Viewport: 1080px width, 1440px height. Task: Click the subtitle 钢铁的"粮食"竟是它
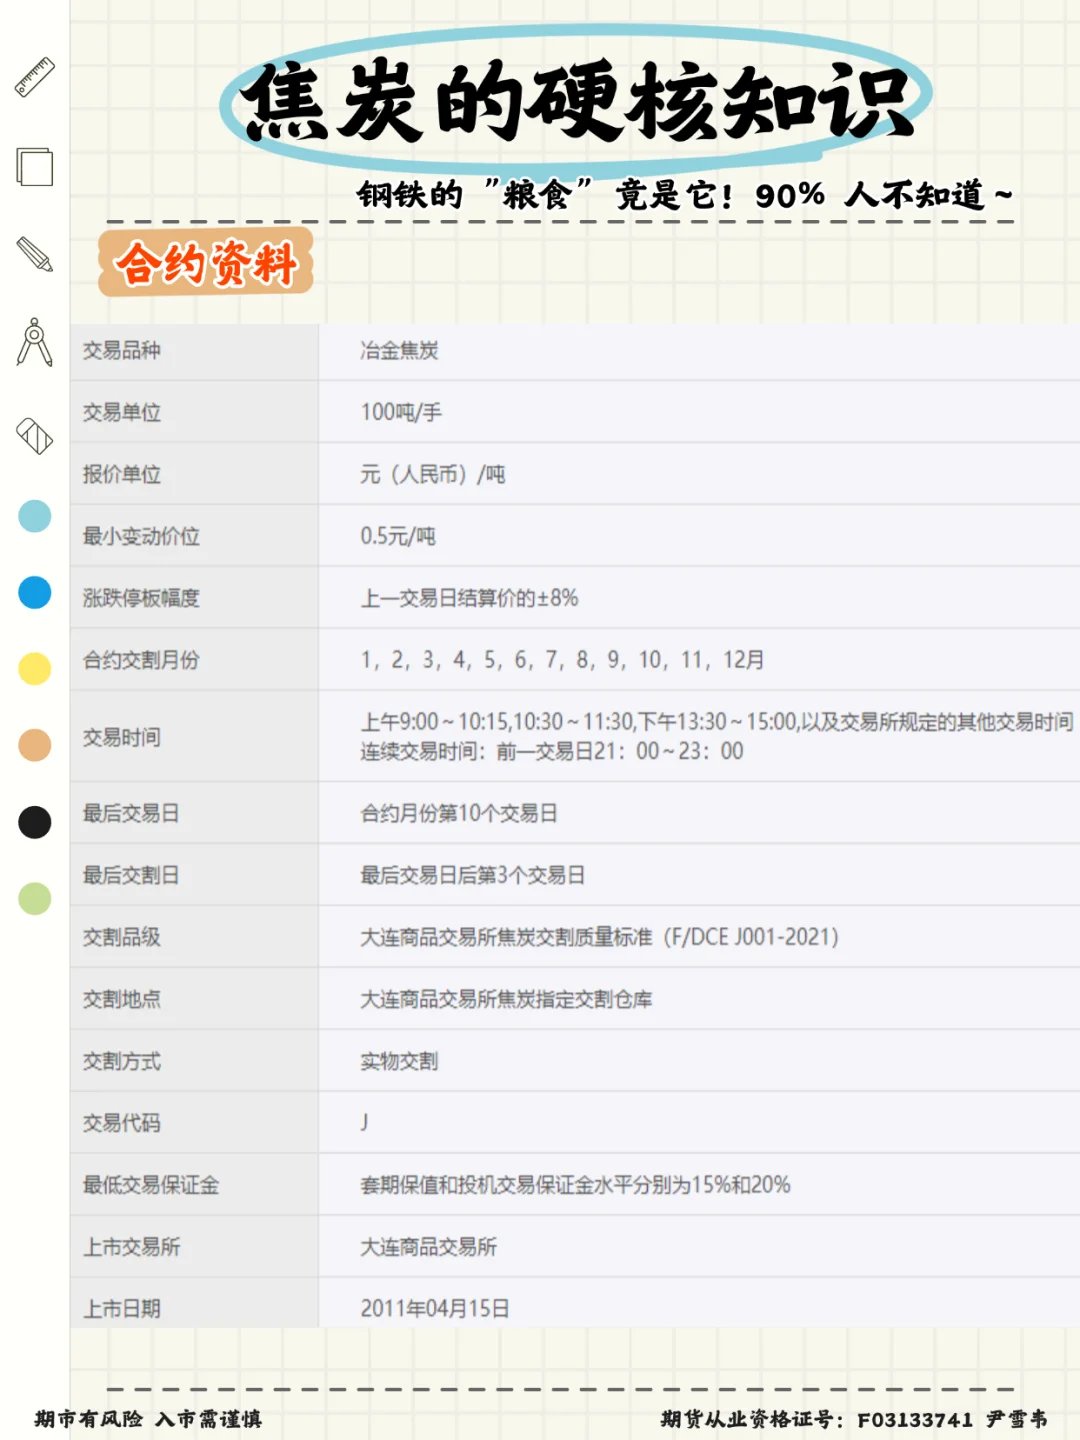tap(545, 194)
